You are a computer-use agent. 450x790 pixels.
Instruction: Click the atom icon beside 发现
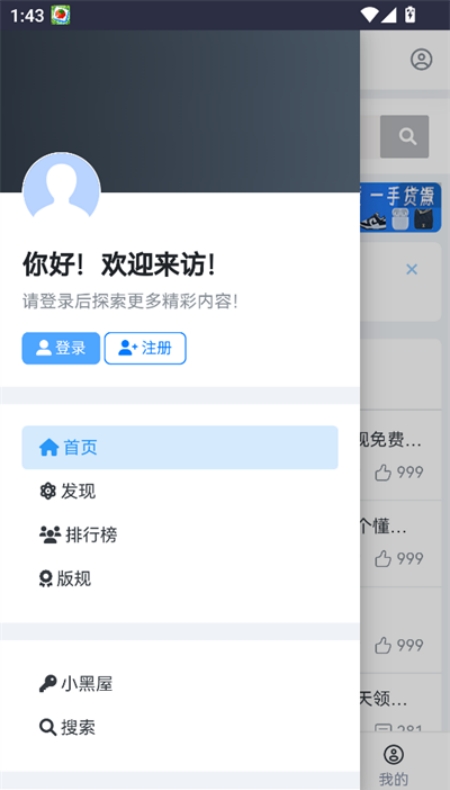[x=47, y=491]
